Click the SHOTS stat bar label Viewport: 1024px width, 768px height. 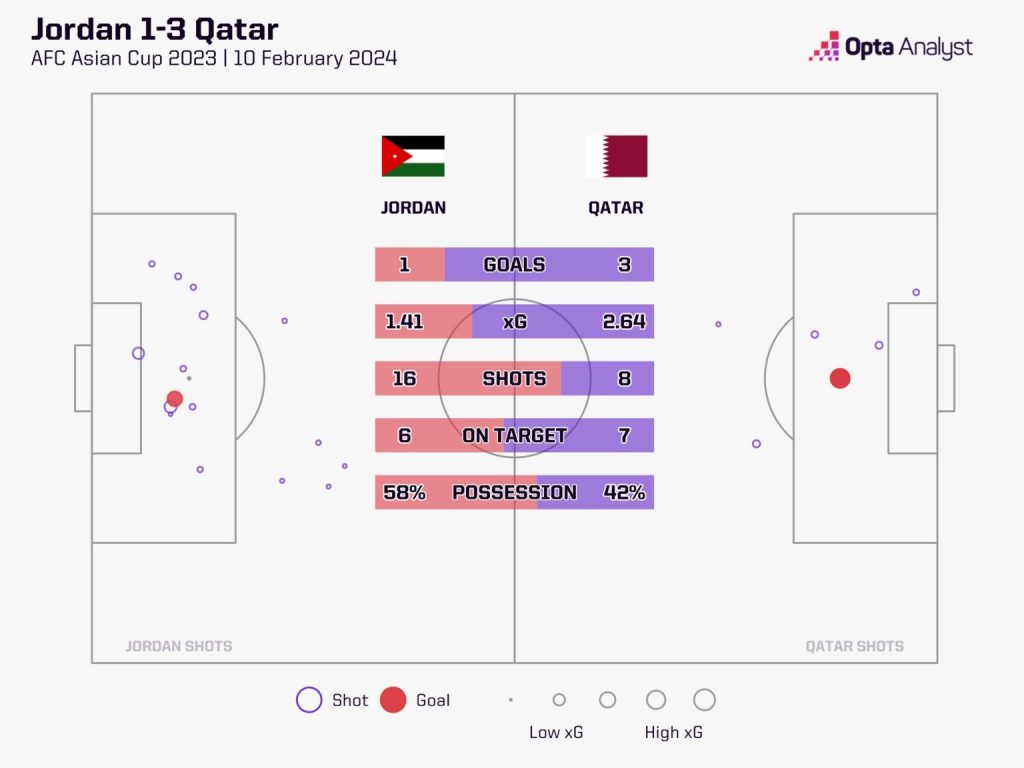point(514,378)
